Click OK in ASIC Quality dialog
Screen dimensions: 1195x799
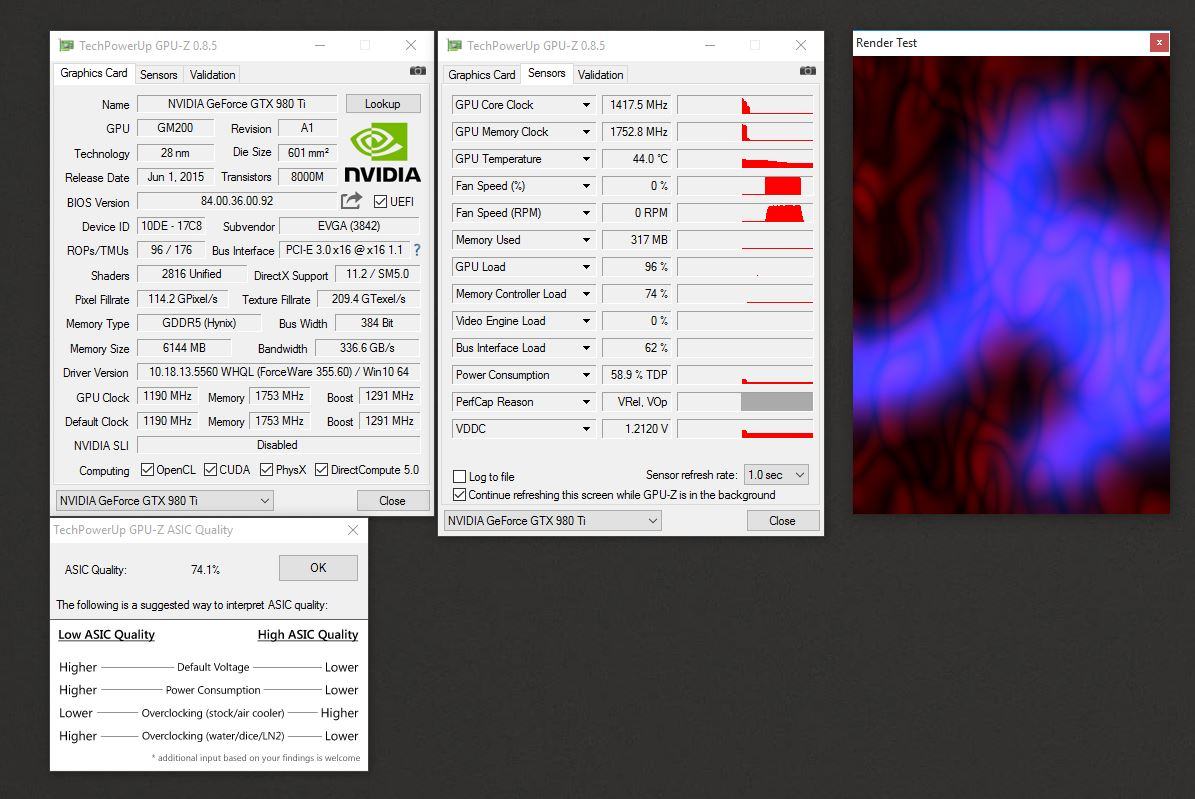[x=318, y=568]
